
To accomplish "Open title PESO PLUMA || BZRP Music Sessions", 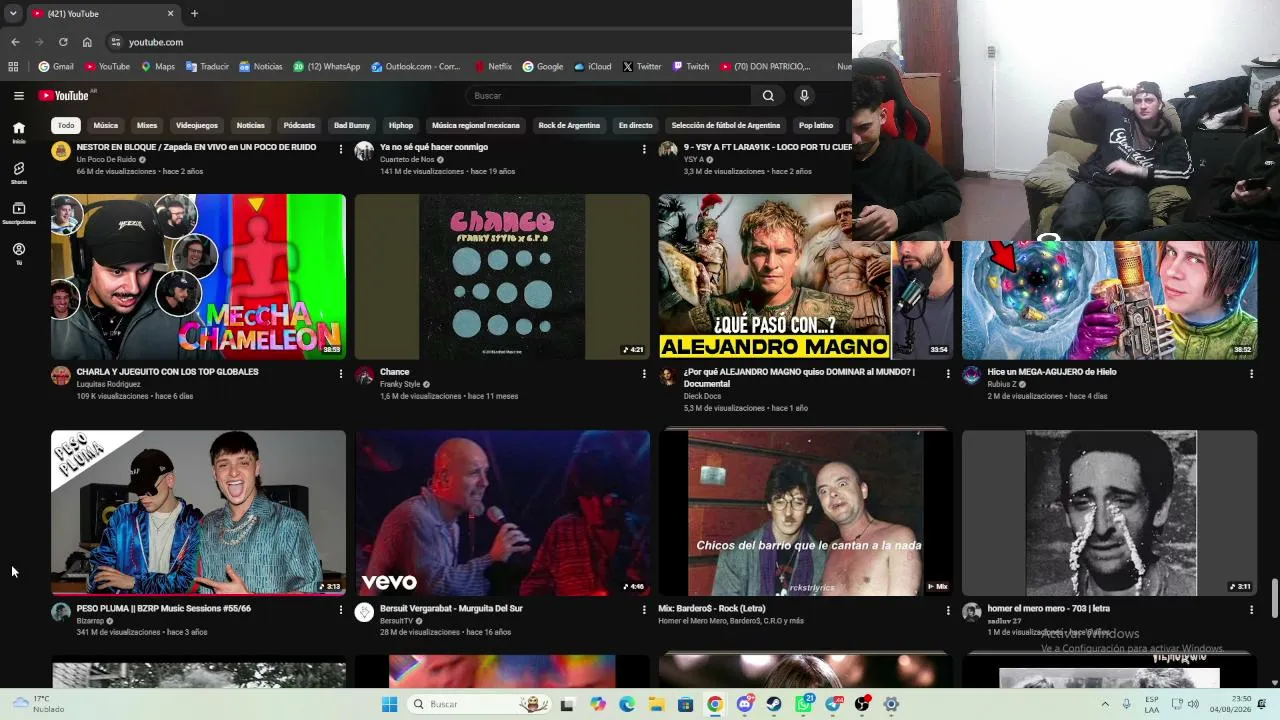I will (x=164, y=608).
